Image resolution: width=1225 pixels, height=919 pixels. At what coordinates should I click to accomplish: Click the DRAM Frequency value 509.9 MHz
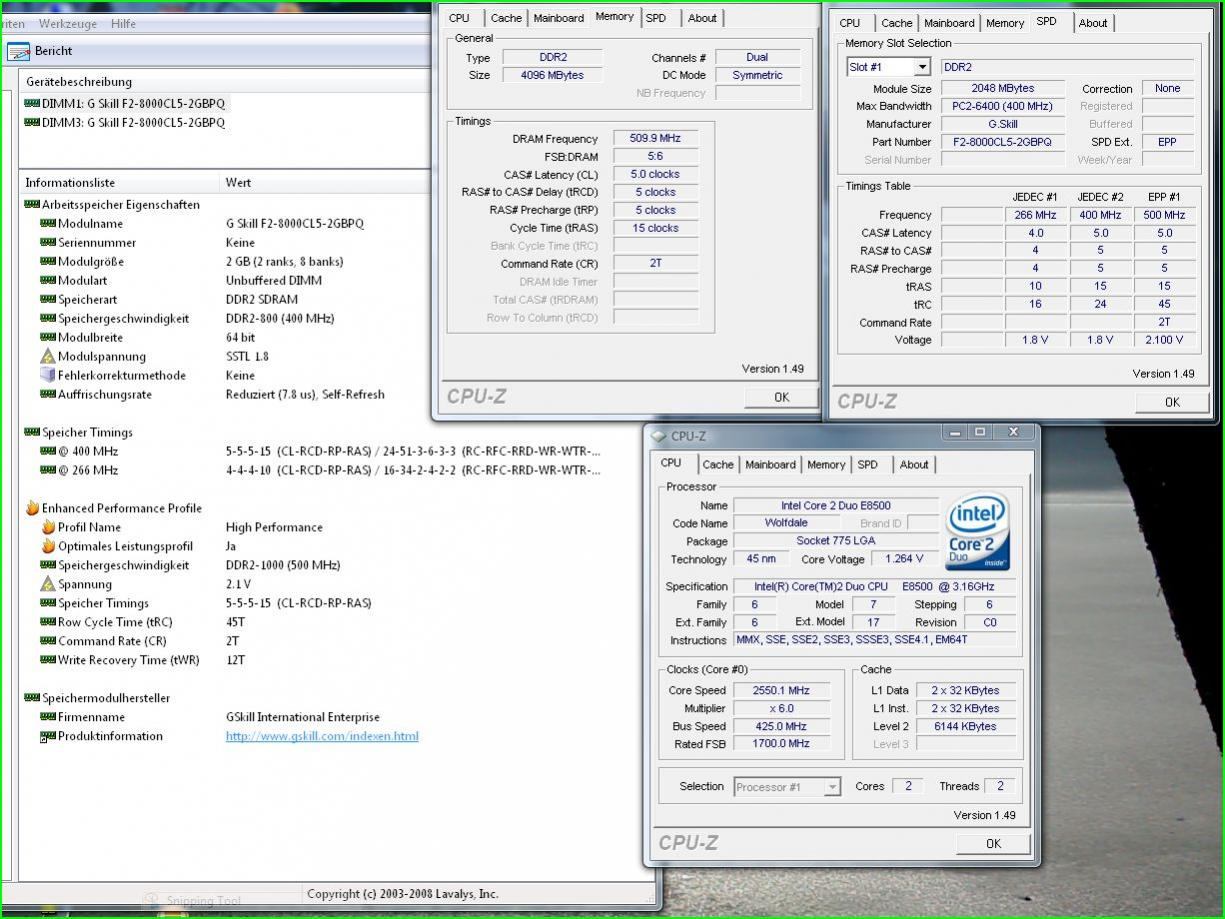[x=654, y=138]
